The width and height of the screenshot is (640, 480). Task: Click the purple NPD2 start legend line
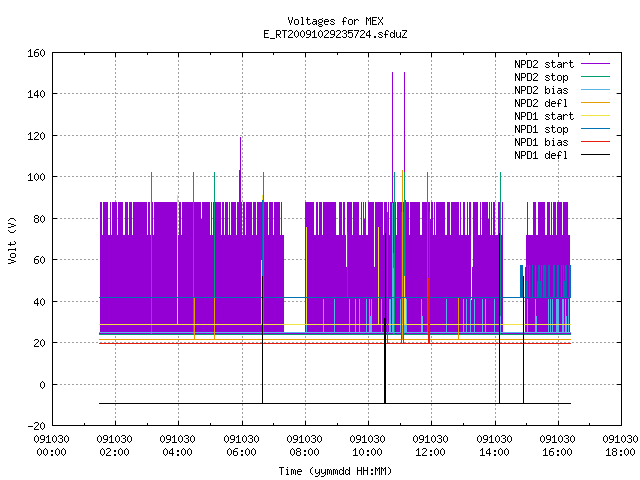pyautogui.click(x=595, y=64)
